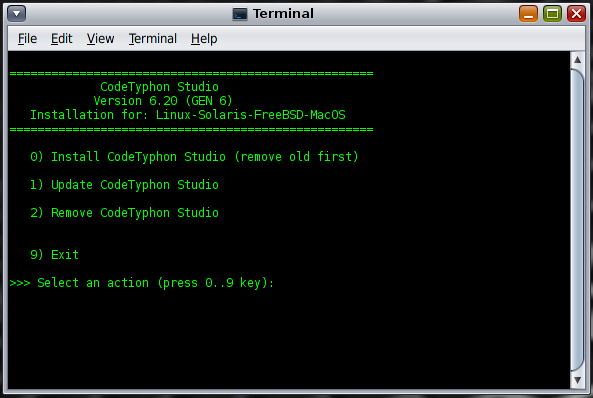
Task: Open the Edit menu
Action: point(62,39)
